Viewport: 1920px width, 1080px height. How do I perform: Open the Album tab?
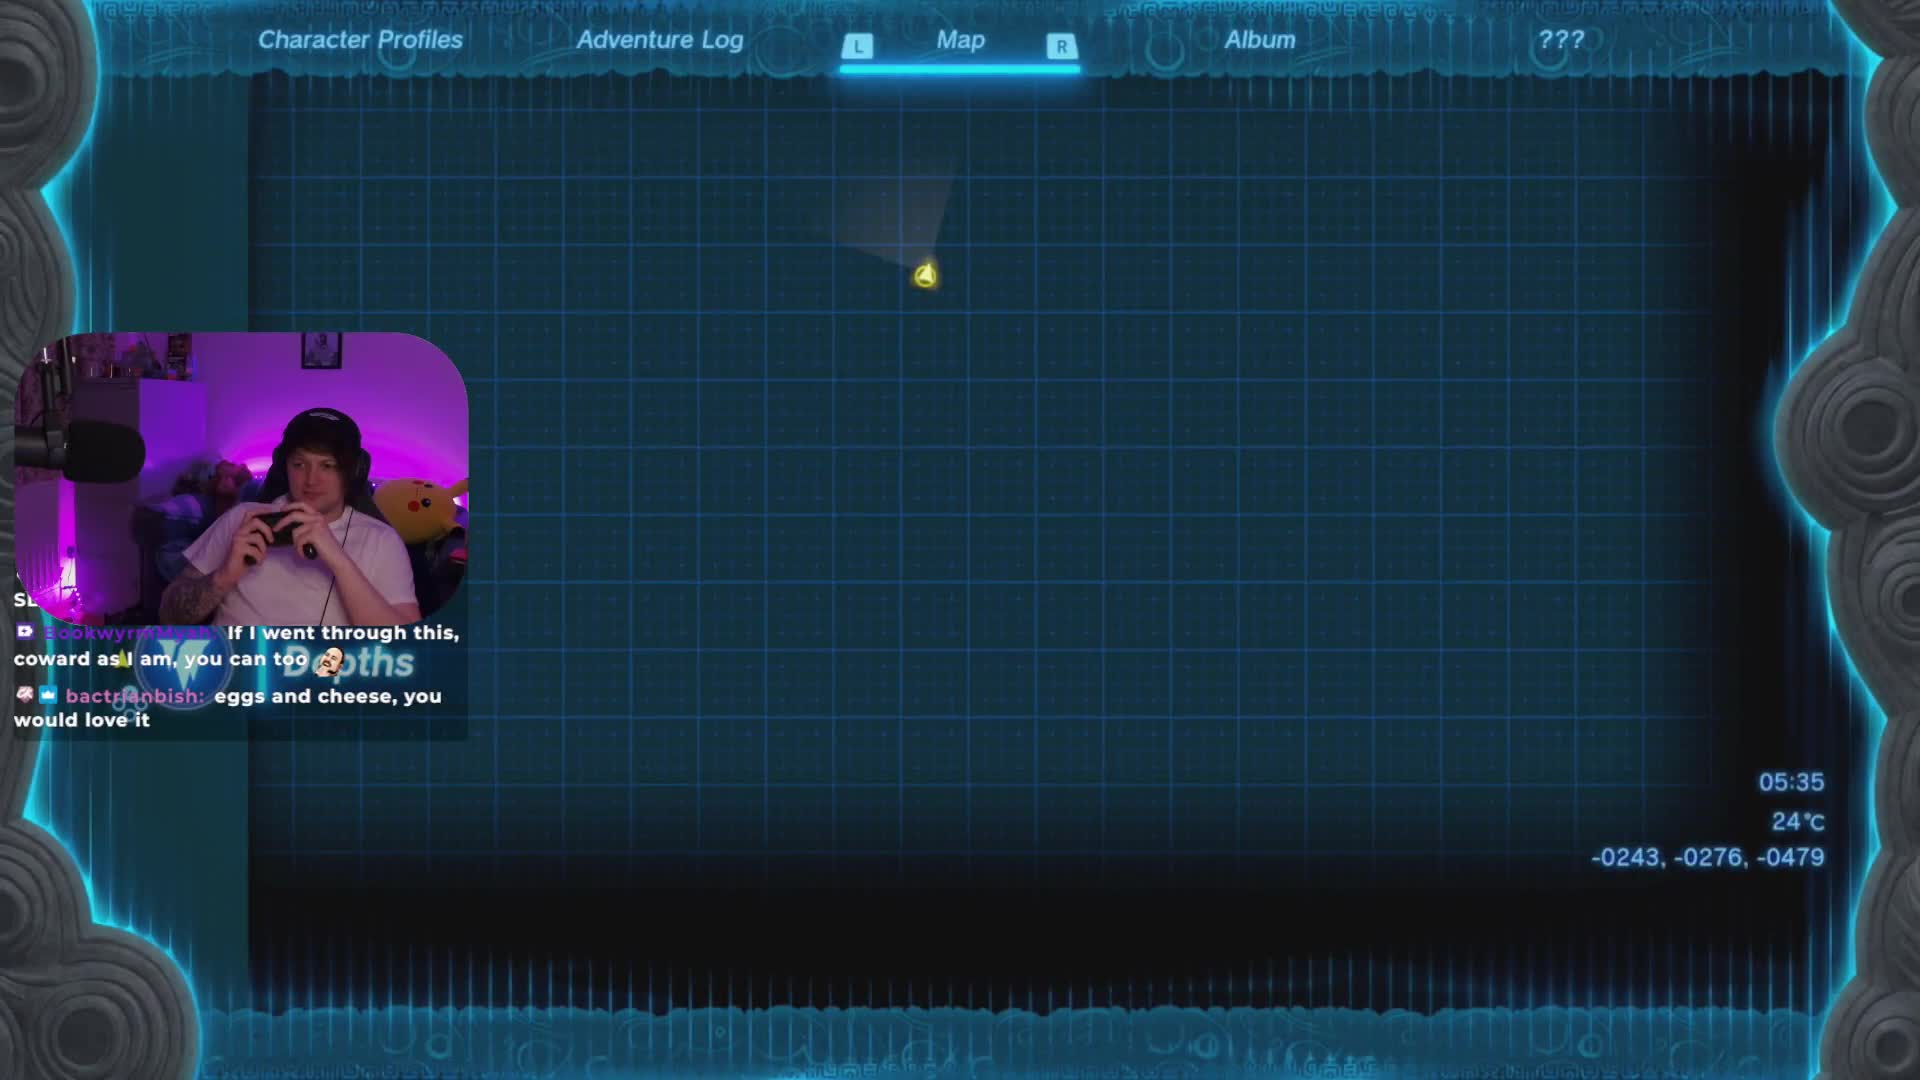1260,40
